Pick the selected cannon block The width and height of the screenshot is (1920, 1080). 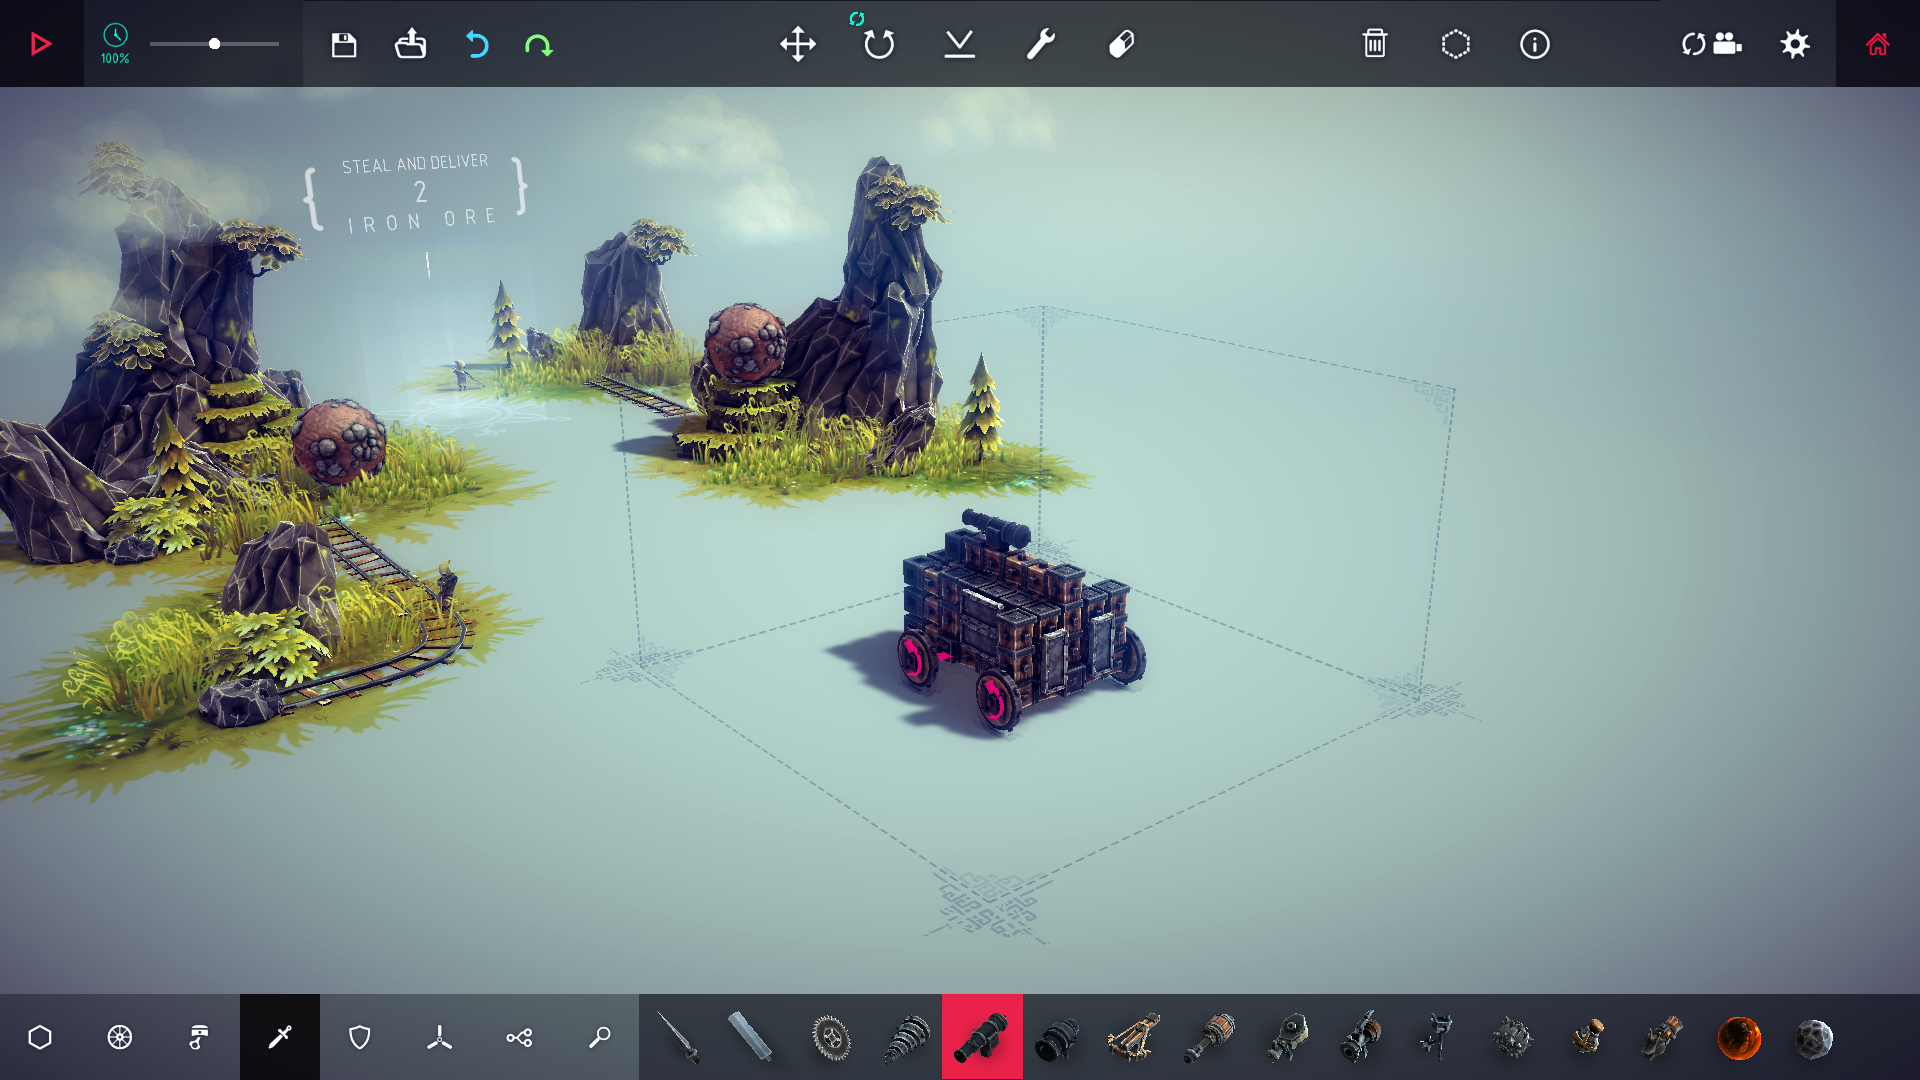click(x=982, y=1037)
